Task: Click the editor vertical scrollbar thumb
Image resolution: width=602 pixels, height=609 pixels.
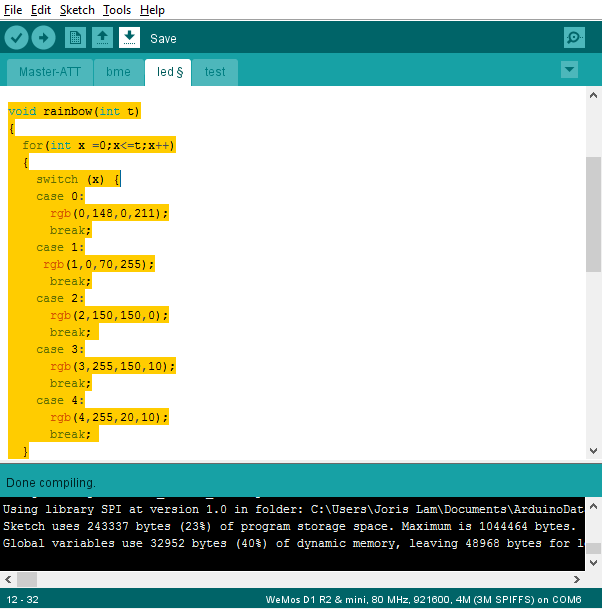Action: [593, 214]
